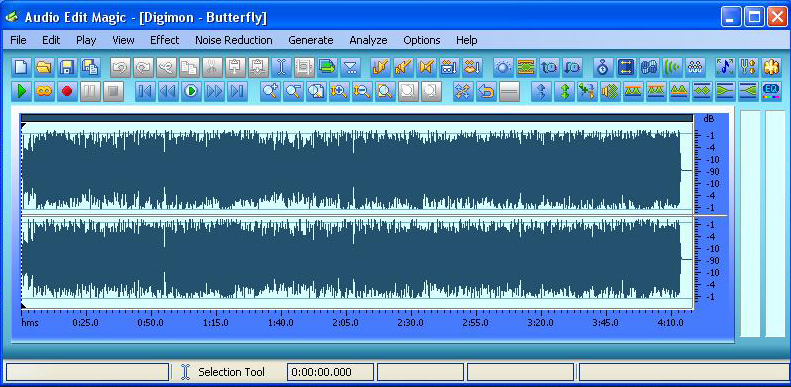Click the 0:00:00.000 time field in status bar
This screenshot has width=791, height=387.
tap(330, 372)
